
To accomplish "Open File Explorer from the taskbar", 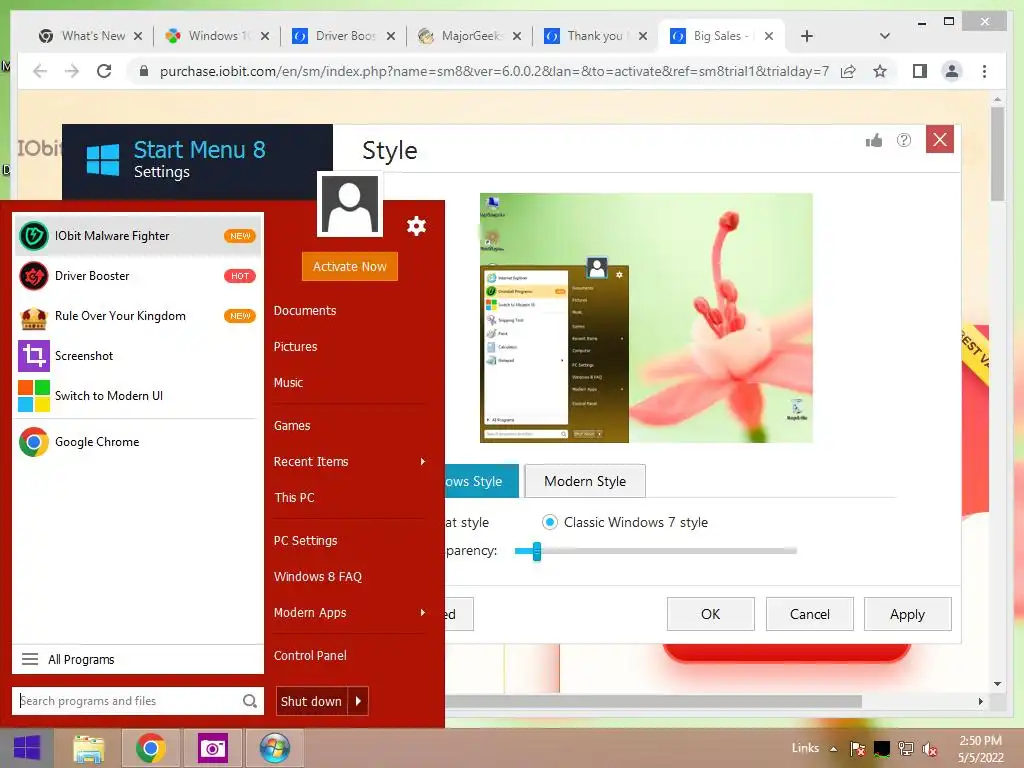I will coord(89,748).
